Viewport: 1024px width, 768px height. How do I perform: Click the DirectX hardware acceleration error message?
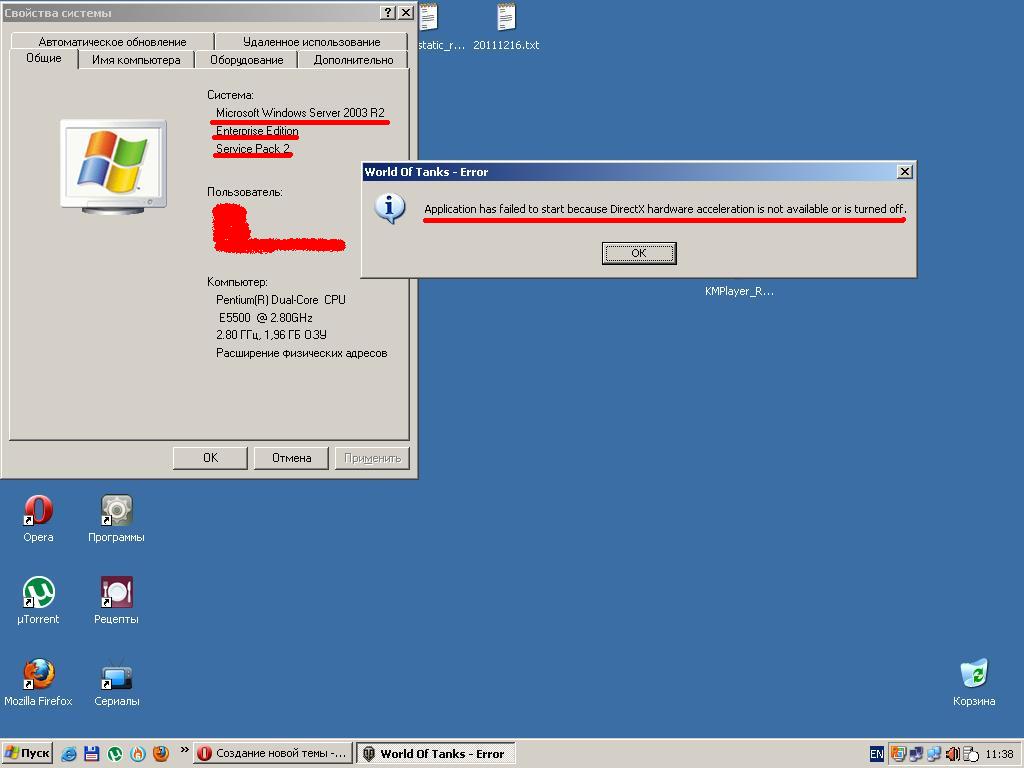tap(665, 209)
